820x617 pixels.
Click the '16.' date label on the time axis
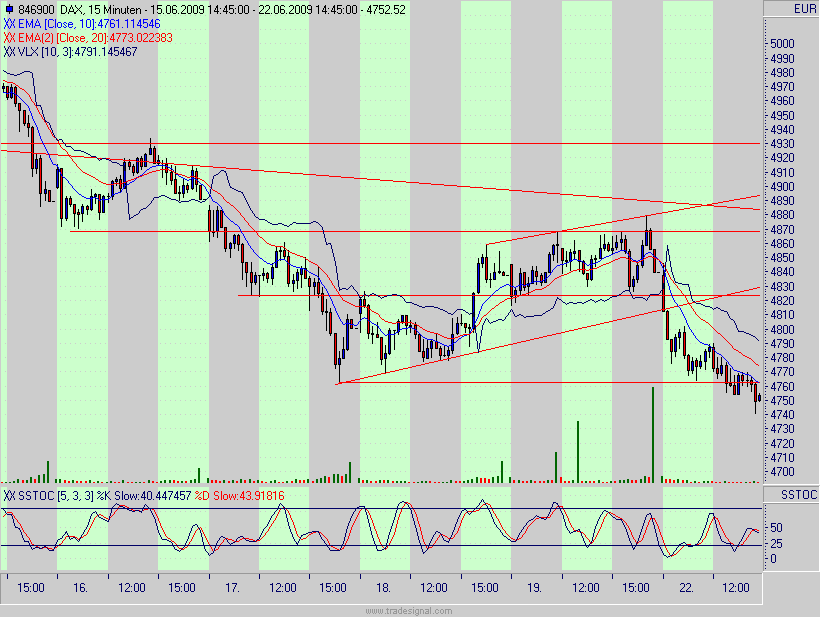80,588
